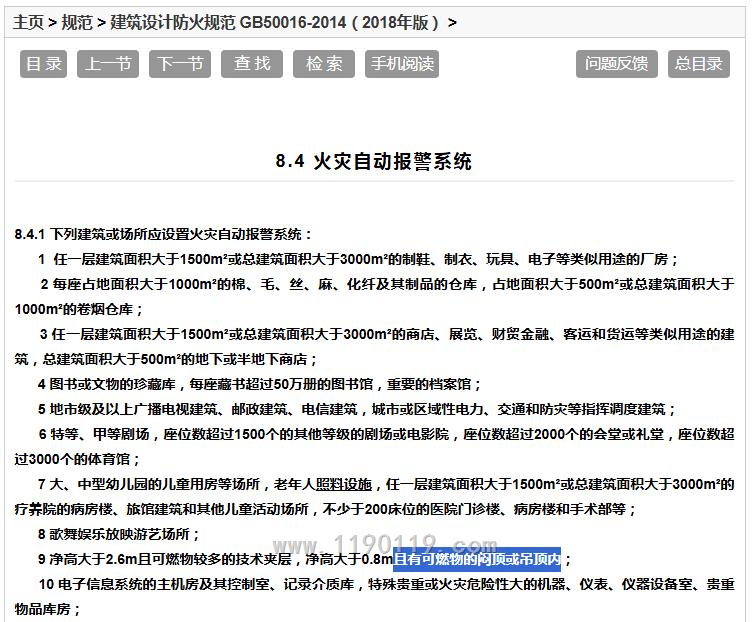Go to next section with 下一节
Screen dimensions: 753x622
coord(180,64)
